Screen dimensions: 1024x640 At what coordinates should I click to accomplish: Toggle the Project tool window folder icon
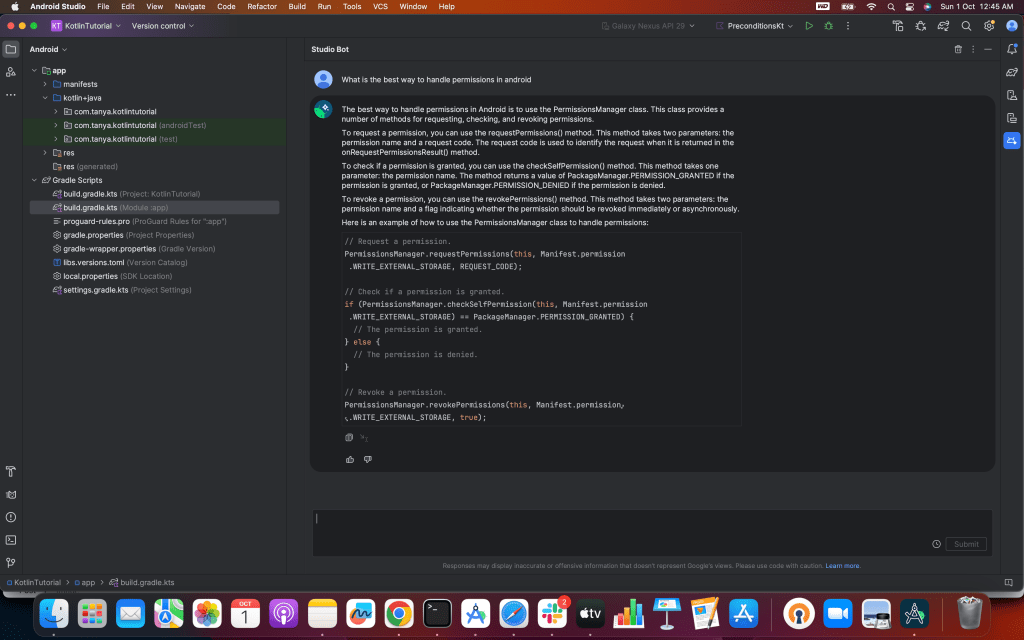pos(11,49)
